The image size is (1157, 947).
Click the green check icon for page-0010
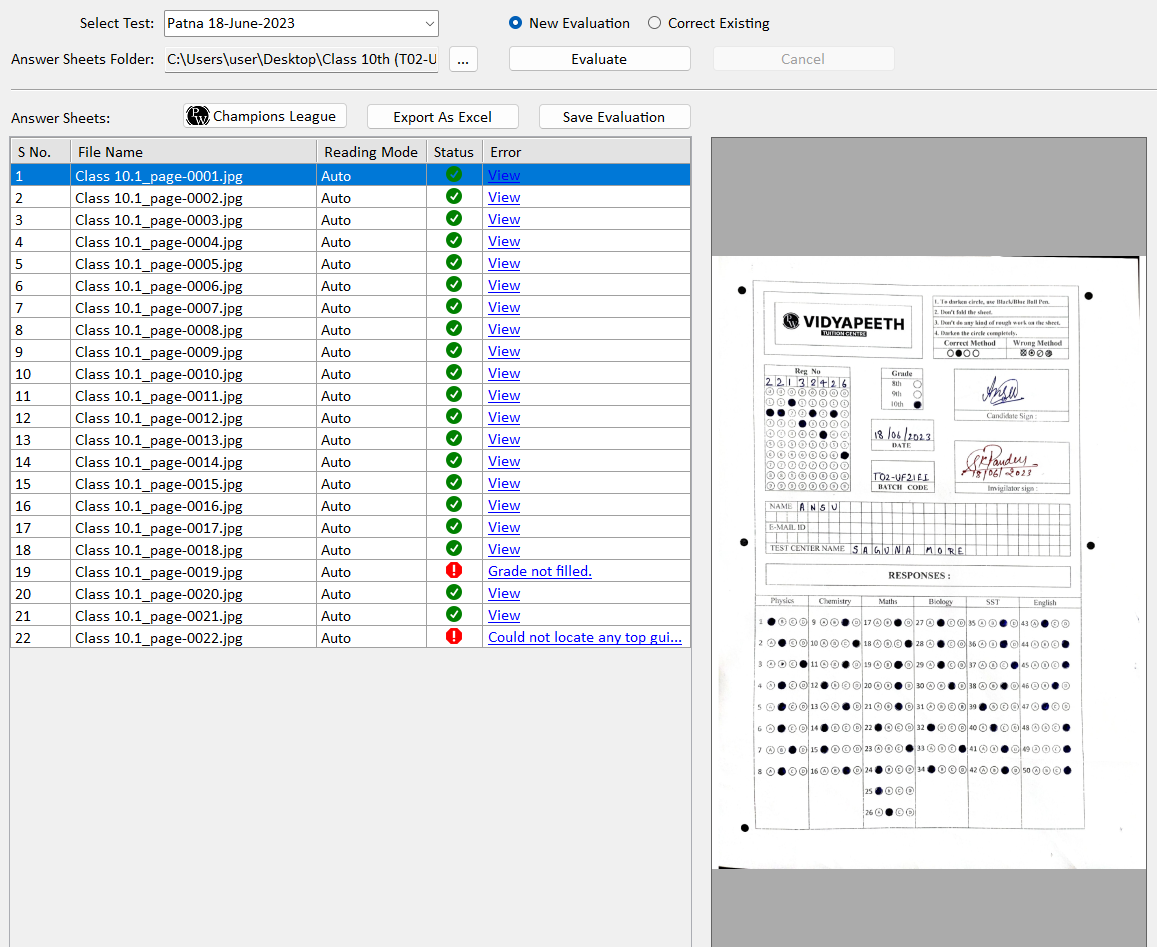[x=454, y=373]
